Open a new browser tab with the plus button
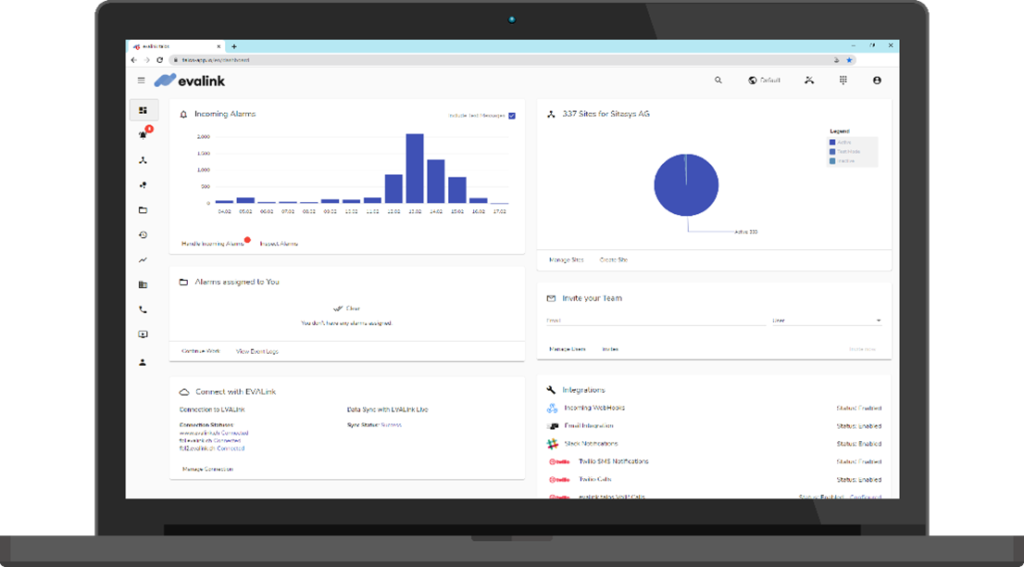This screenshot has width=1024, height=567. click(x=234, y=46)
